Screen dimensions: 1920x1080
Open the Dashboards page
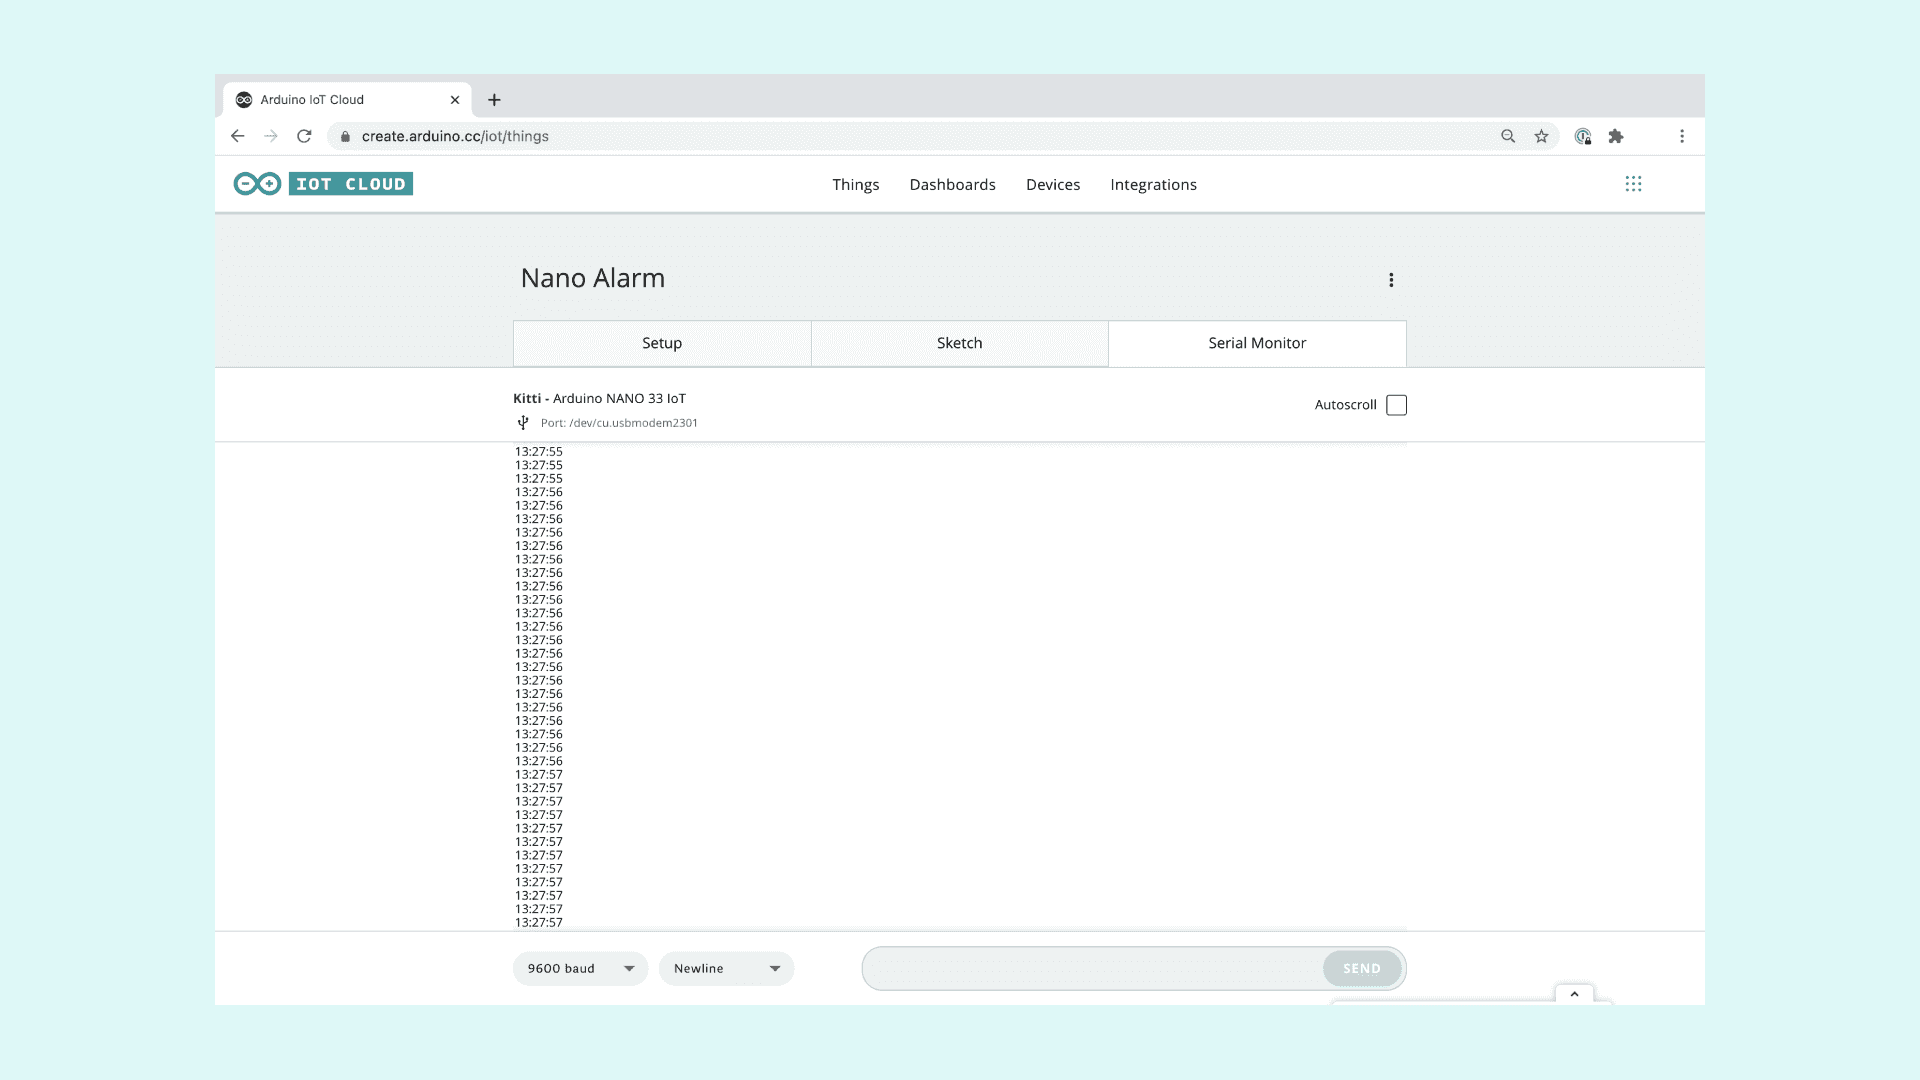click(952, 185)
